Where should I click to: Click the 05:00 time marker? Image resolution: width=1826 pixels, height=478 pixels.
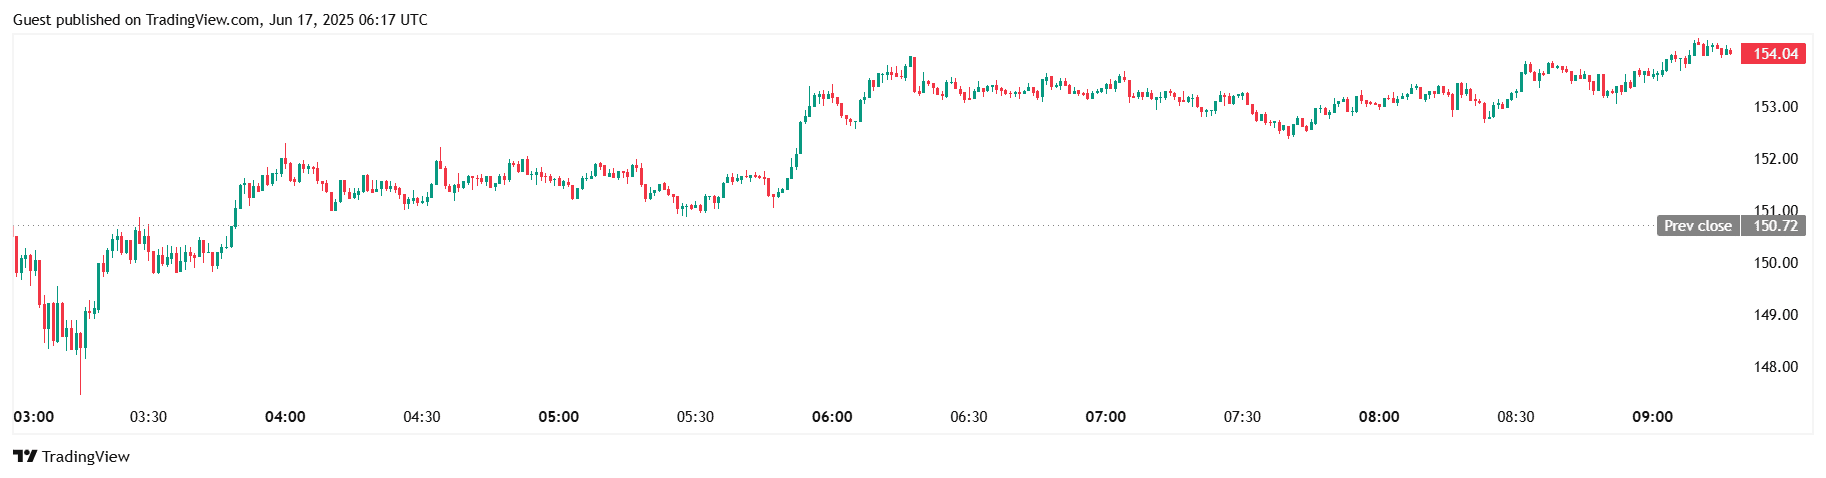click(559, 417)
